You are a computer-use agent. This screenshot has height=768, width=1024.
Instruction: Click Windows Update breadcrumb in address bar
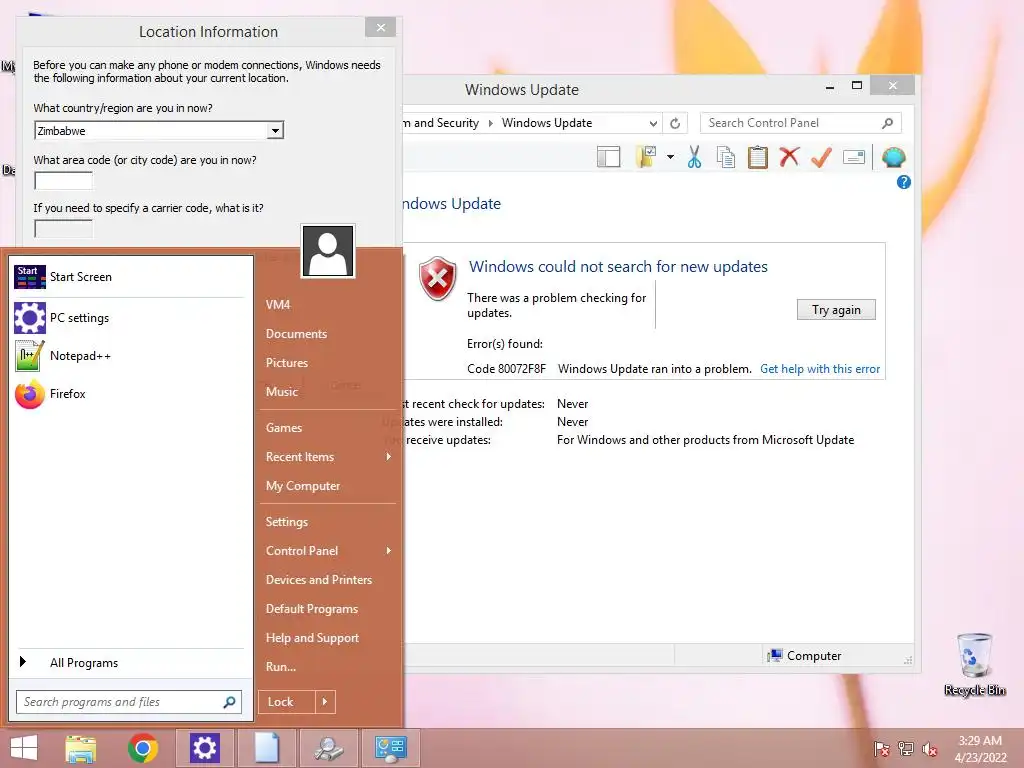[547, 123]
